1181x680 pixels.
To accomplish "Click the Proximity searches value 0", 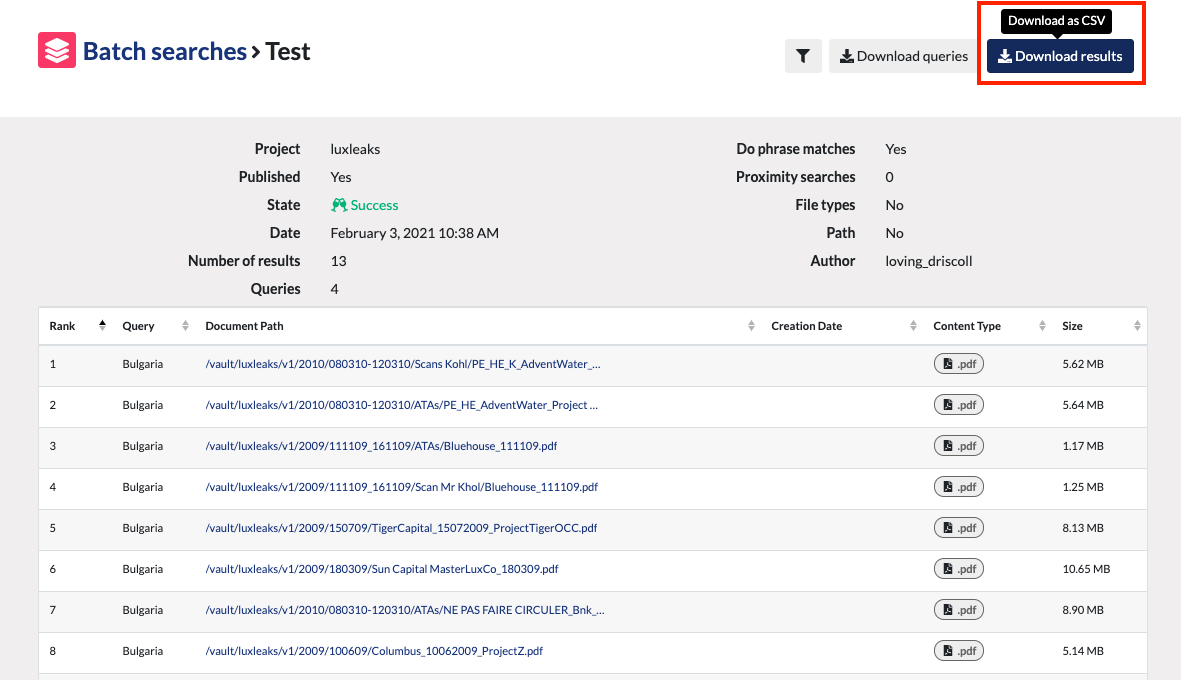I will pyautogui.click(x=890, y=177).
